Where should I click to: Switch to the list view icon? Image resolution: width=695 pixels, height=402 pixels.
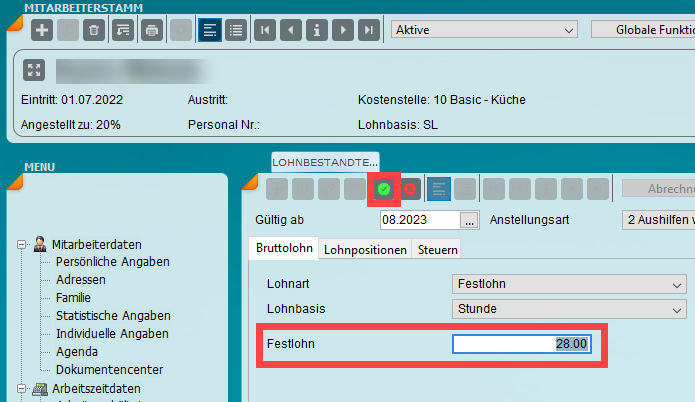point(237,29)
